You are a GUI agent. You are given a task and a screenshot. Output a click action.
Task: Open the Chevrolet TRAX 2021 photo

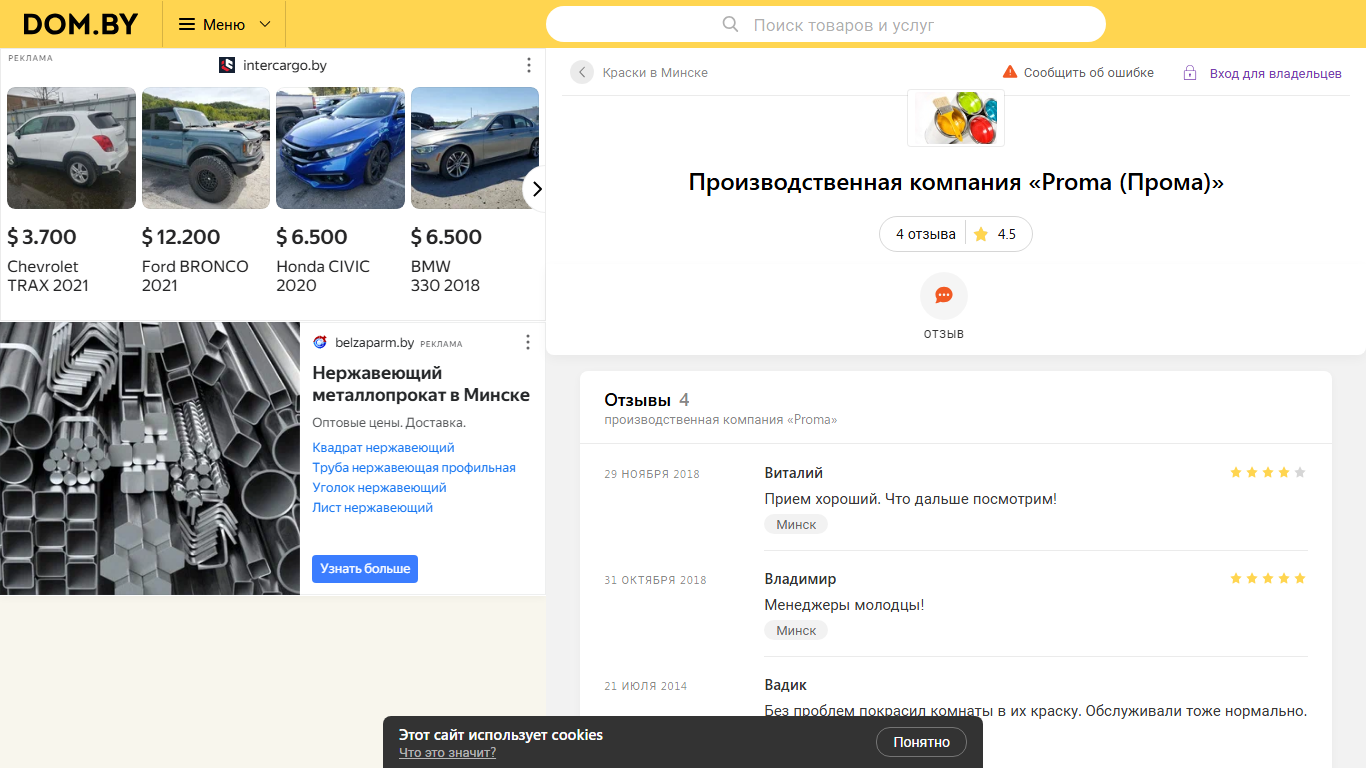[71, 148]
